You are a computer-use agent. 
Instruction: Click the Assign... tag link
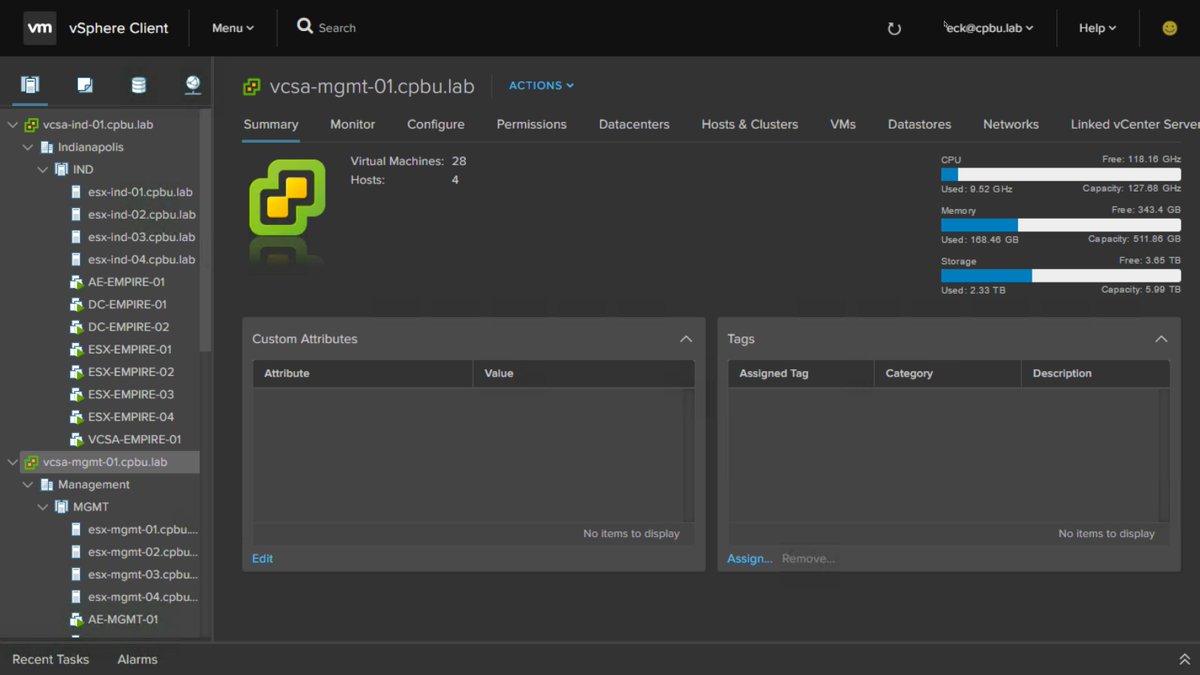point(750,559)
